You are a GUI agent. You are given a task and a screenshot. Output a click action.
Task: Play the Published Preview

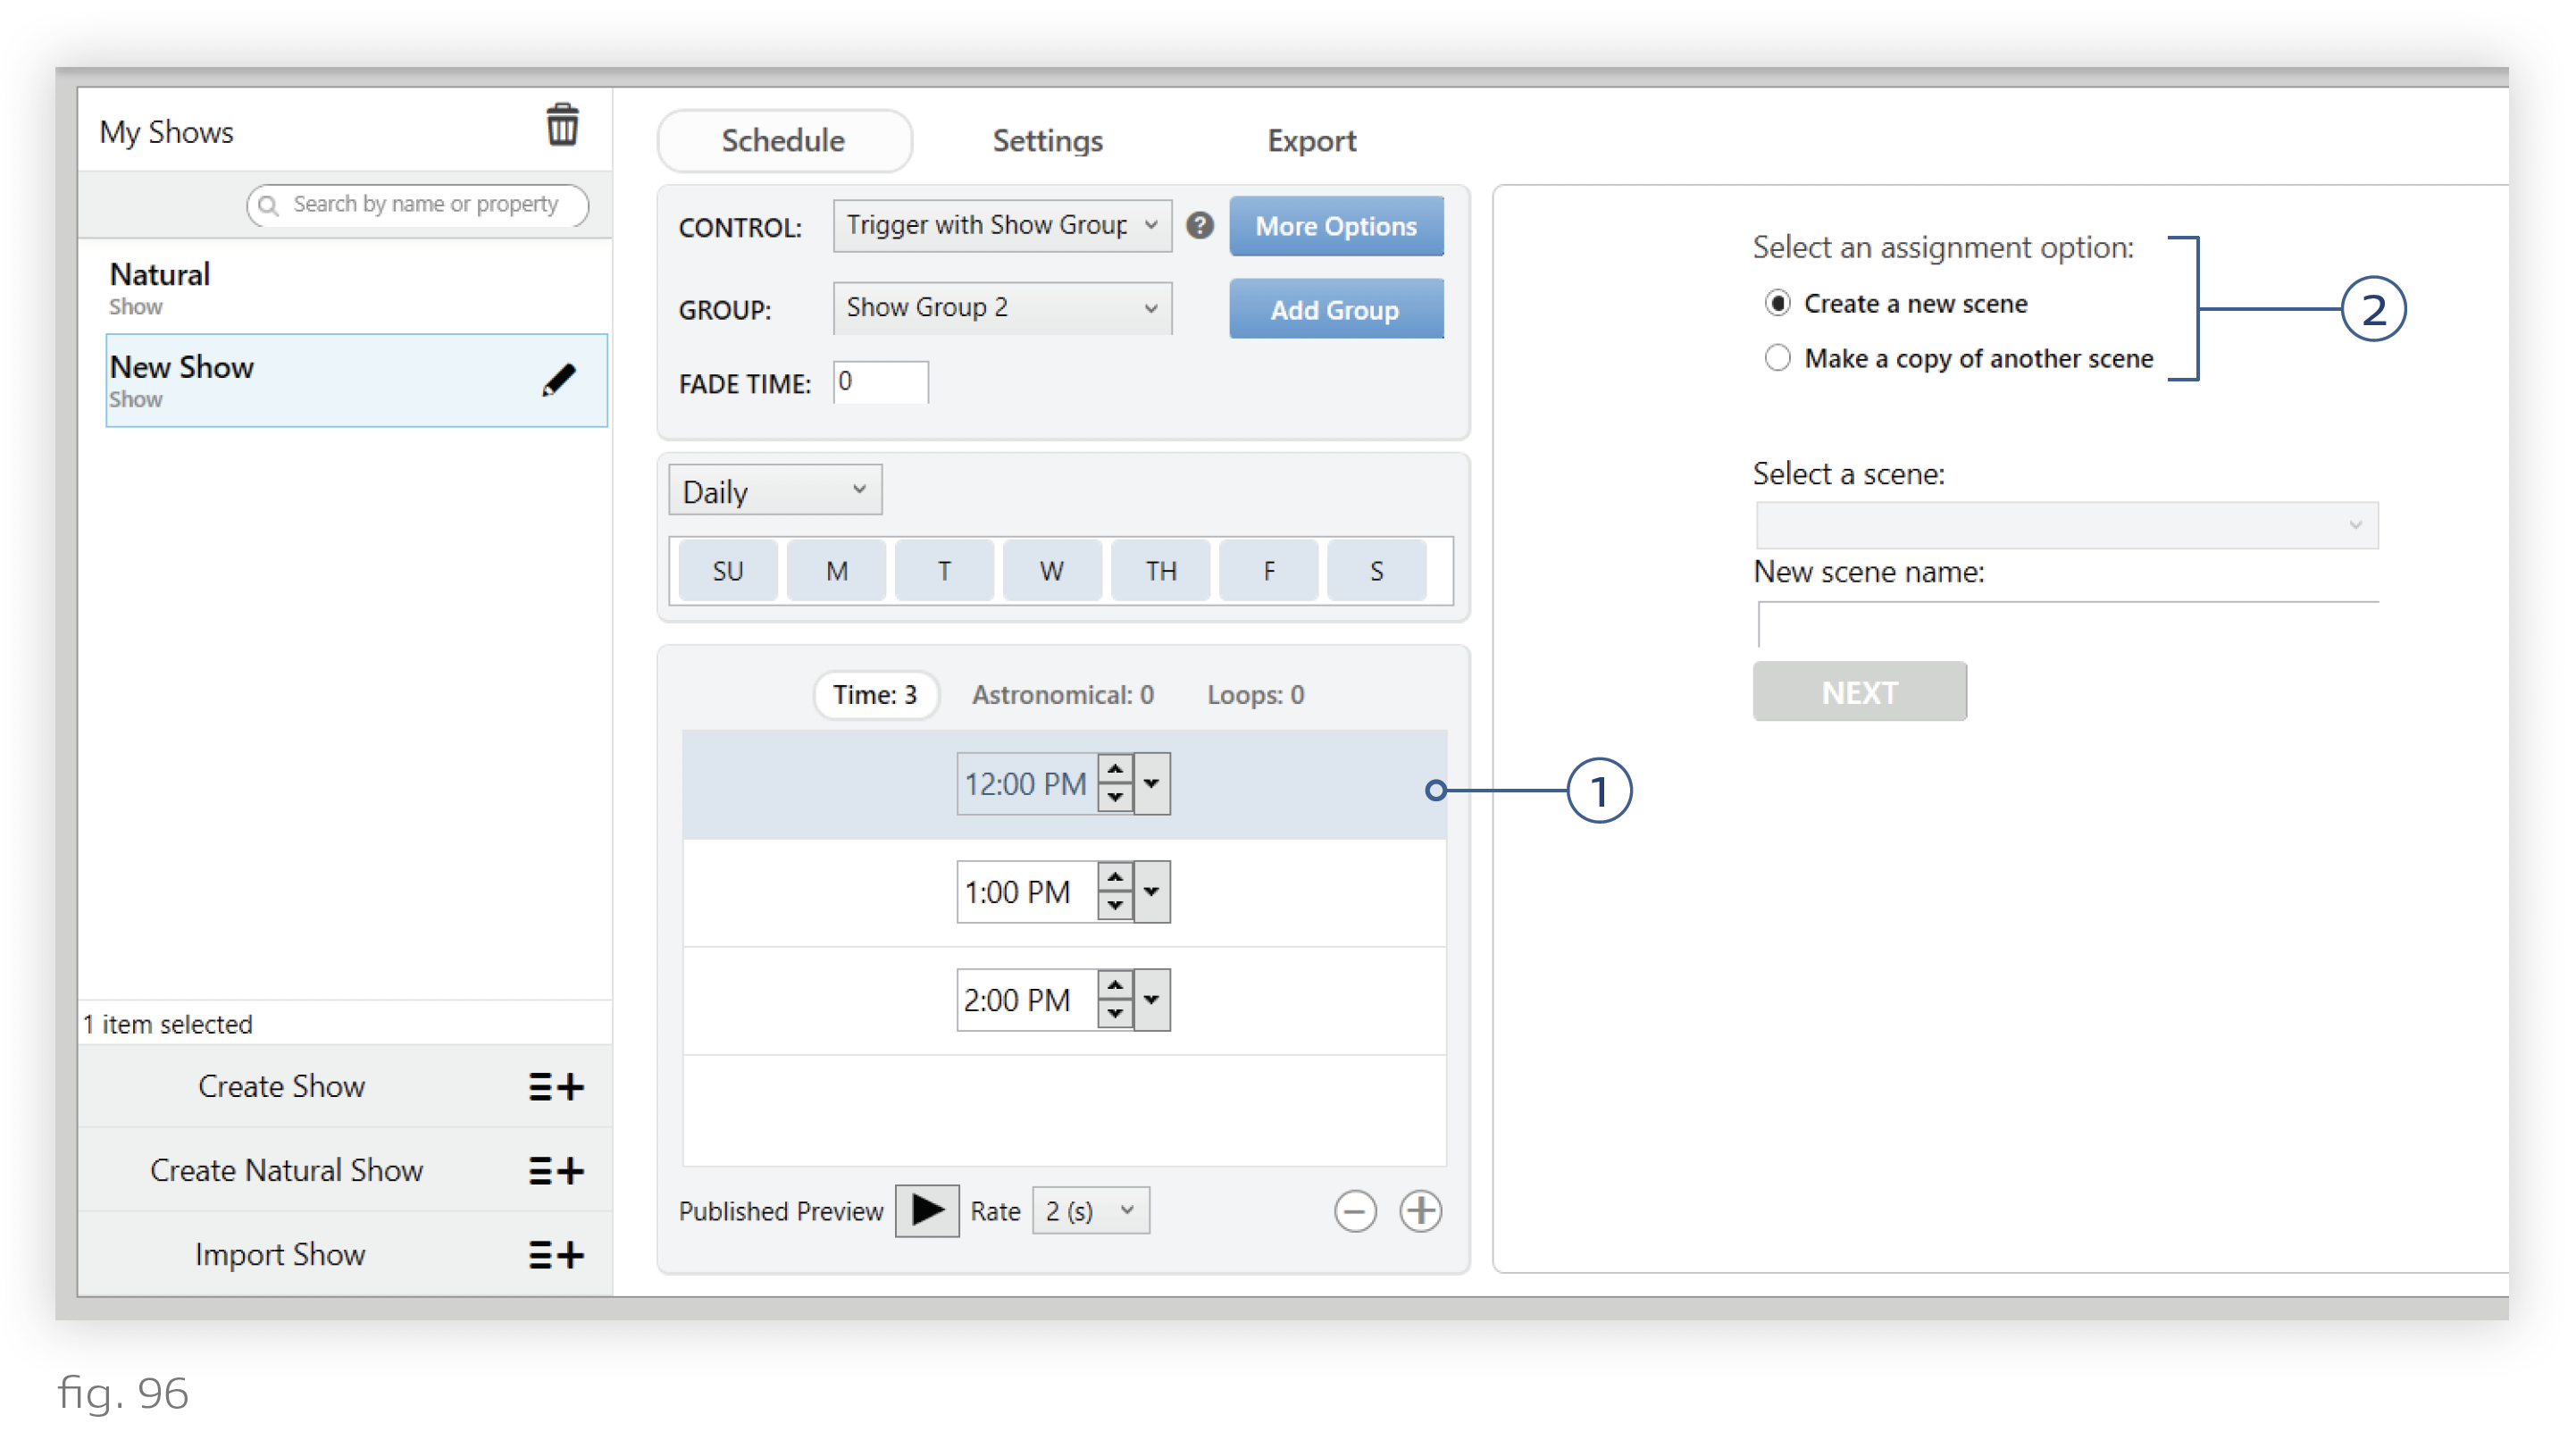pos(927,1211)
